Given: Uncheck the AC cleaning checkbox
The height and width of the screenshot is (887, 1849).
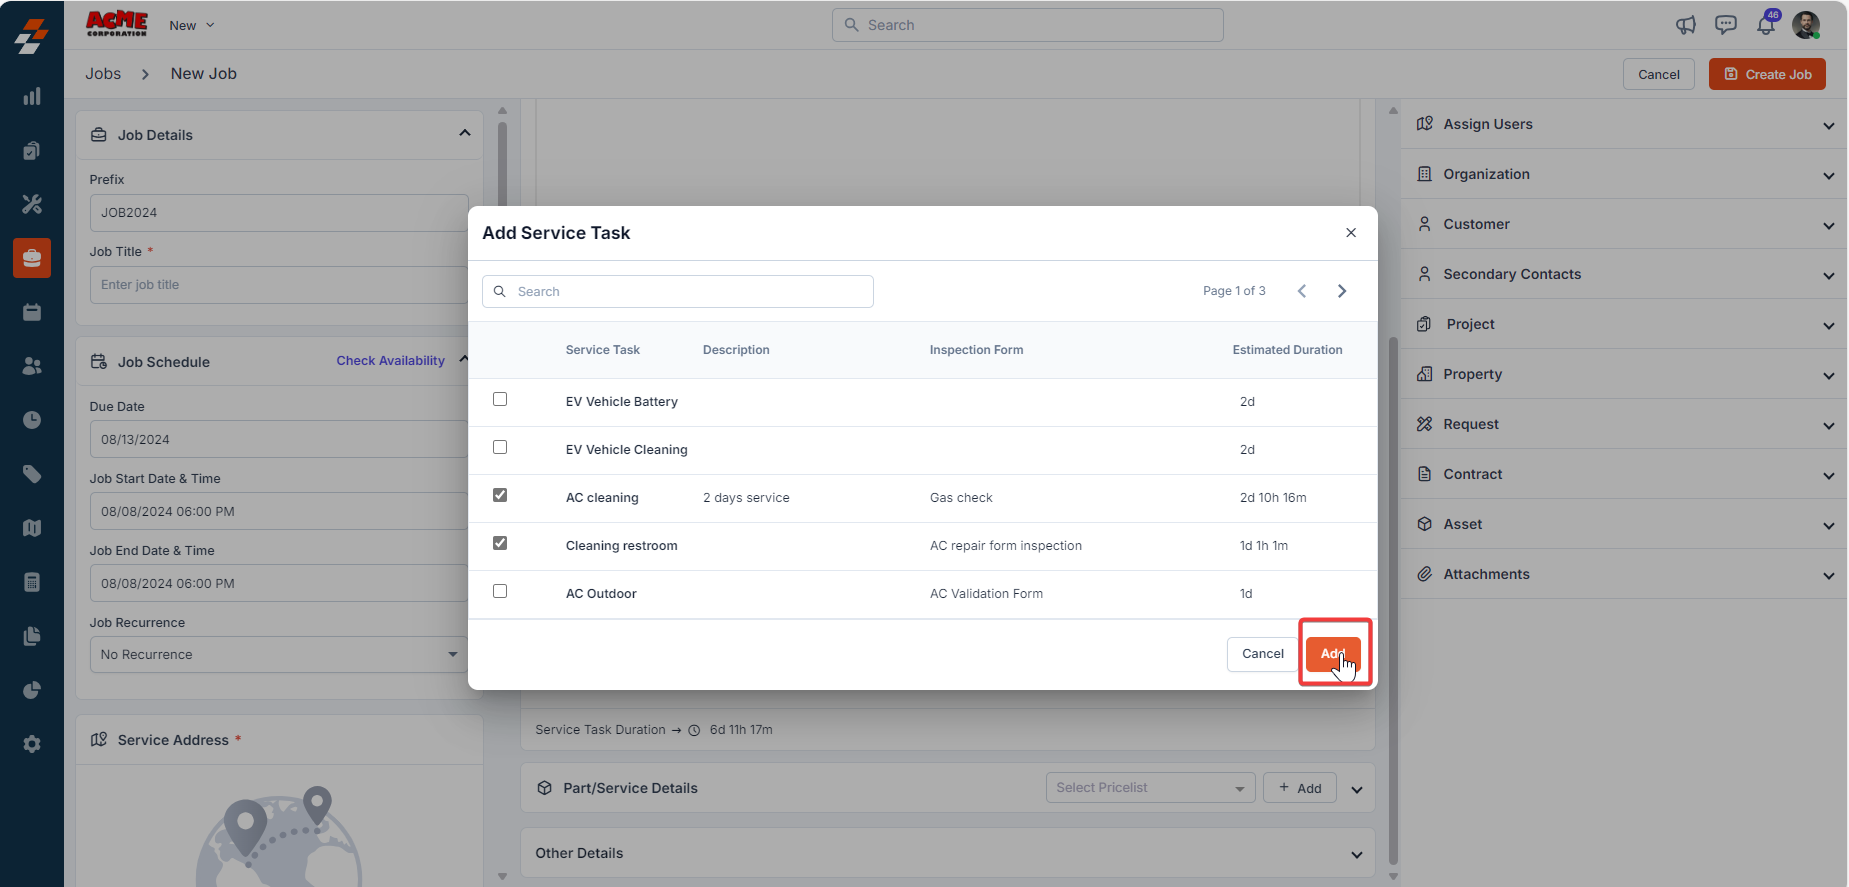Looking at the screenshot, I should tap(500, 495).
